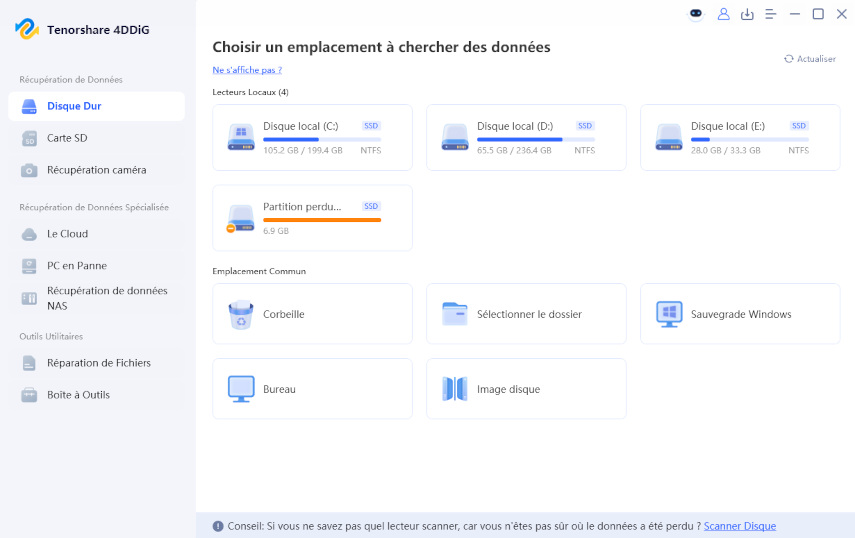855x538 pixels.
Task: Choose Corbeille recycle bin location
Action: point(312,314)
